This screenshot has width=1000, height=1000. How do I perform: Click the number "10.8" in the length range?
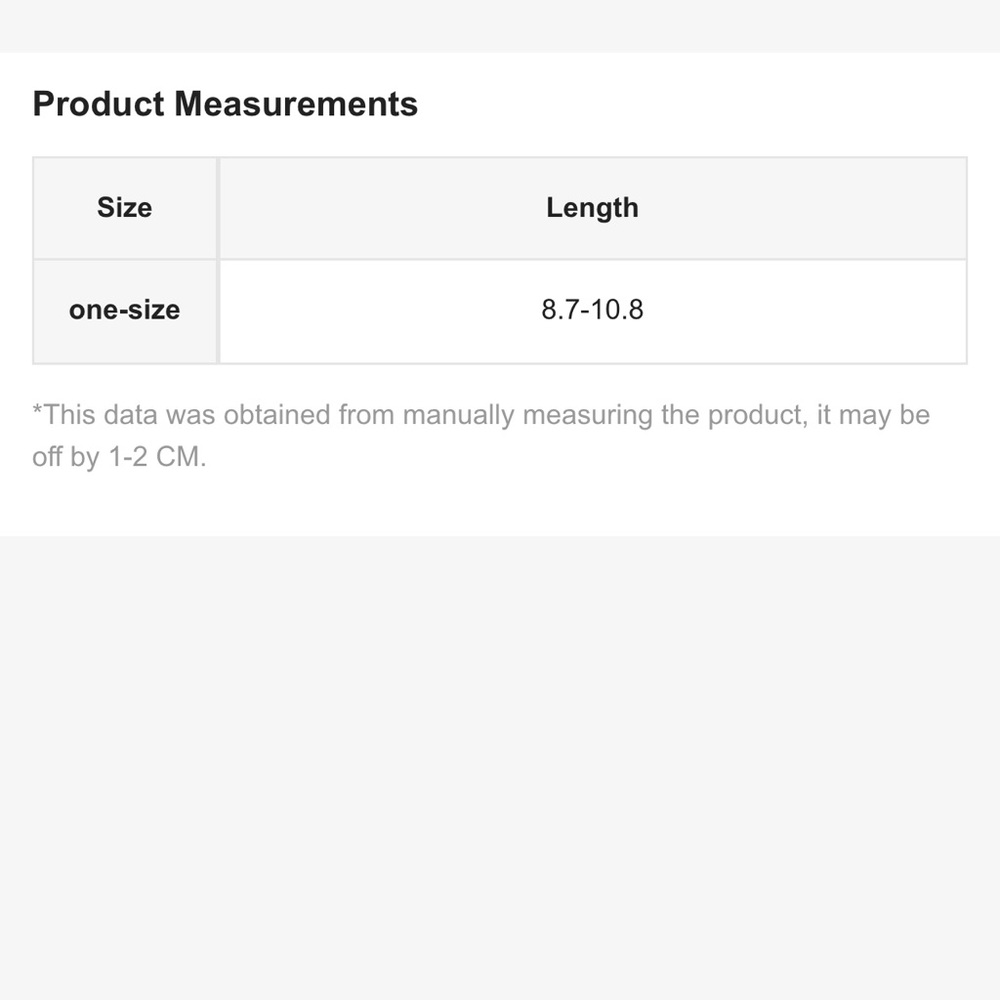[617, 309]
